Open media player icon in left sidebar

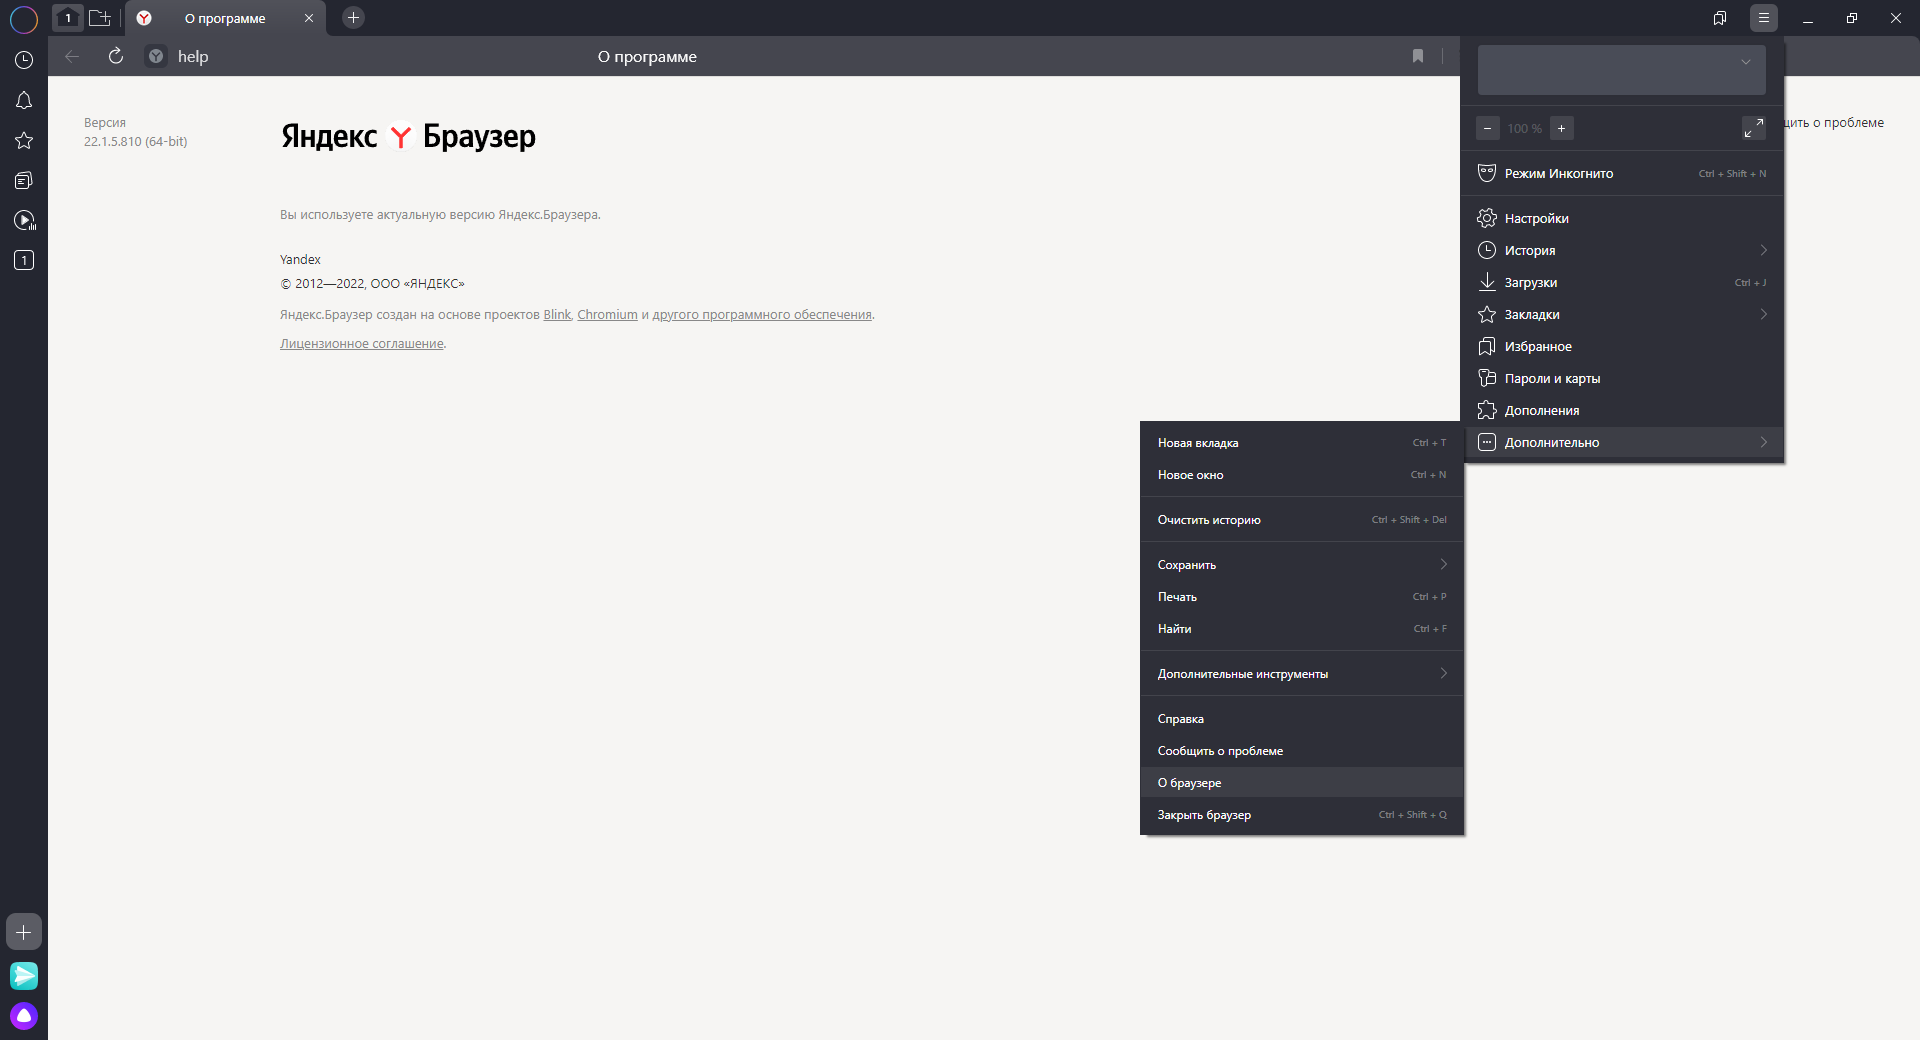click(x=24, y=220)
